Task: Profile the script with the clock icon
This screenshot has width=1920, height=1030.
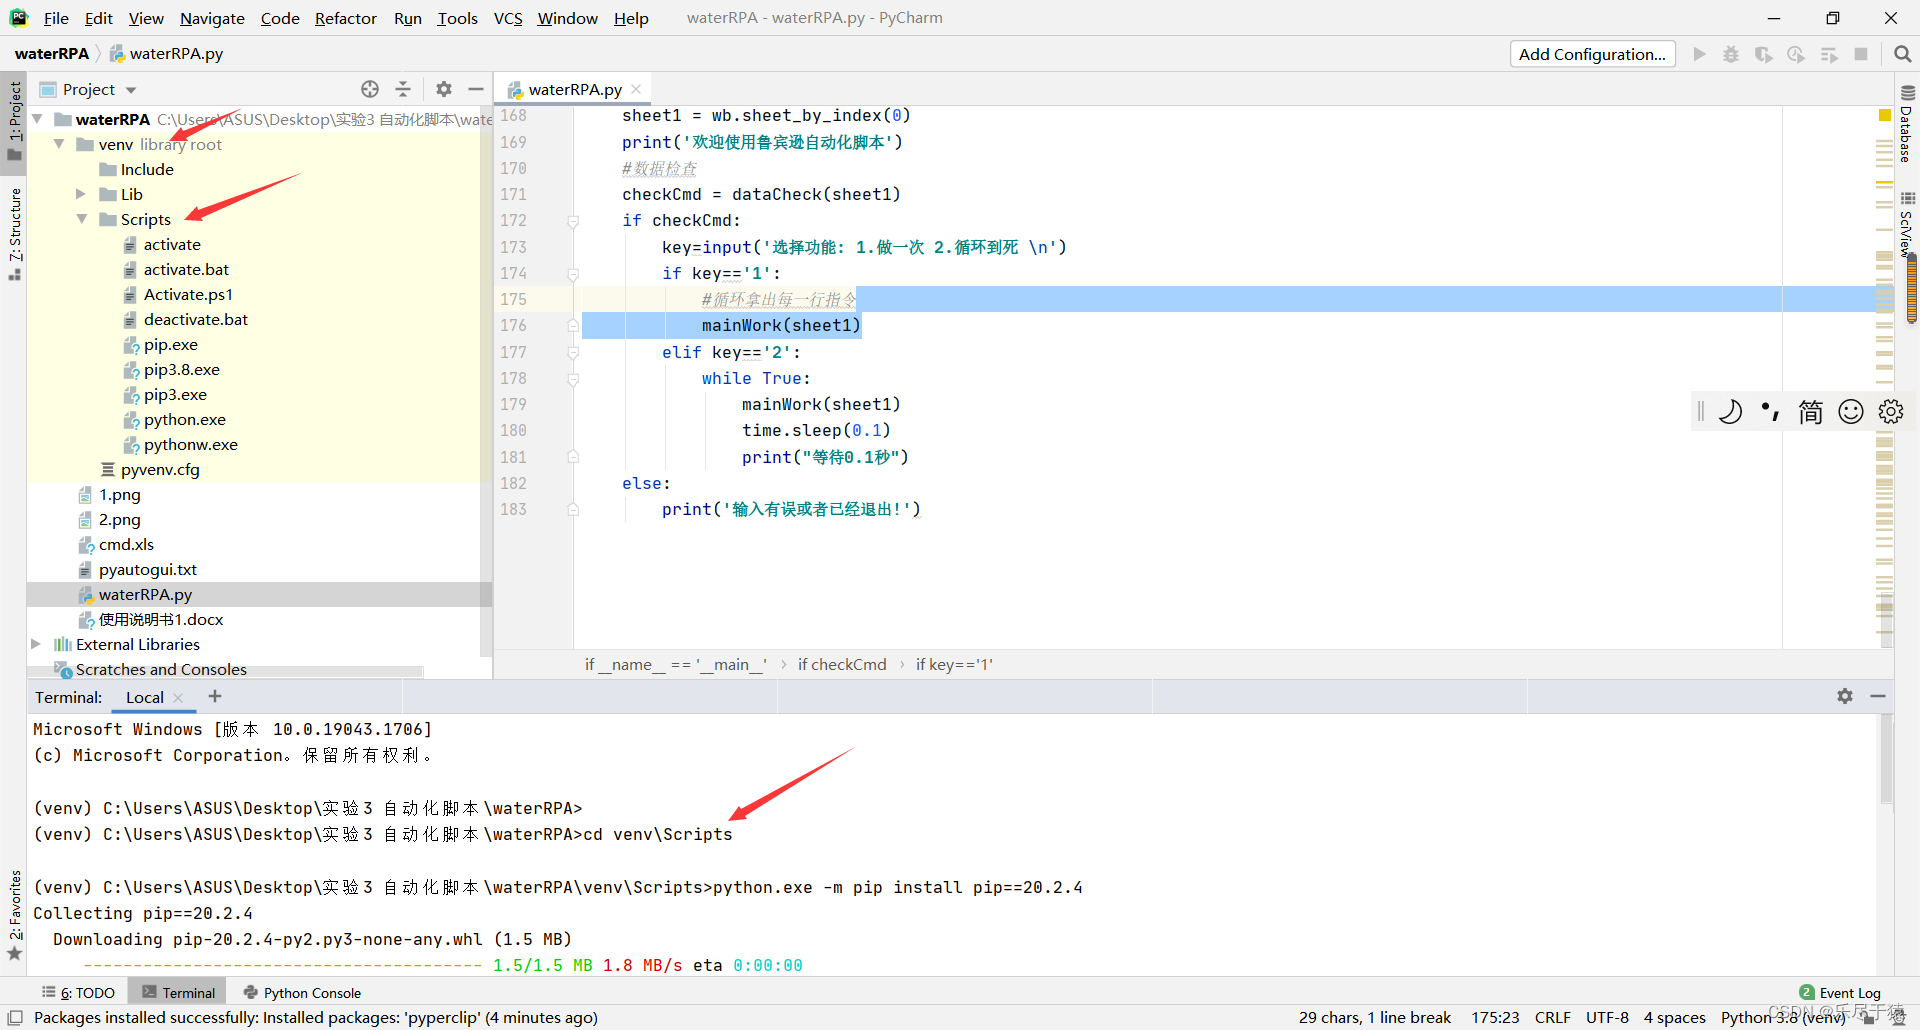Action: [x=1797, y=54]
